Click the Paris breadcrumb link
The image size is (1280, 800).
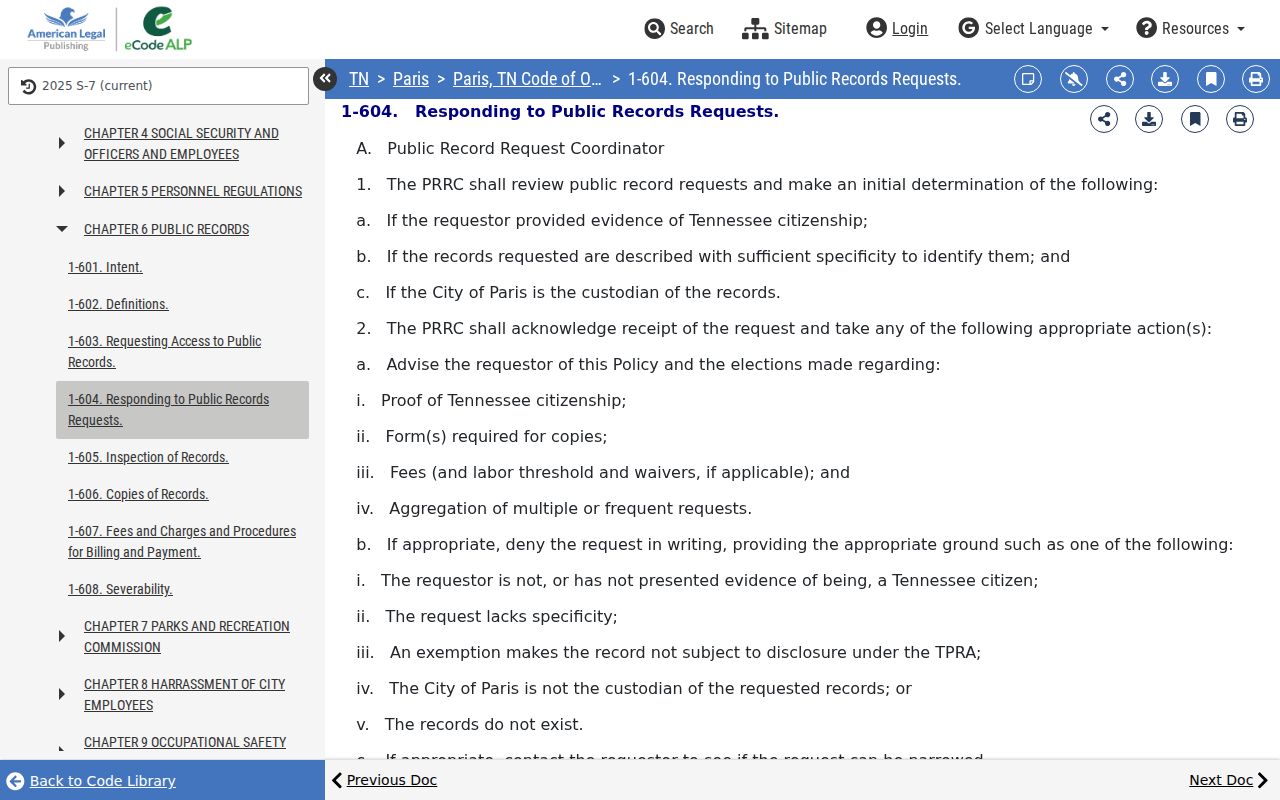pos(411,79)
